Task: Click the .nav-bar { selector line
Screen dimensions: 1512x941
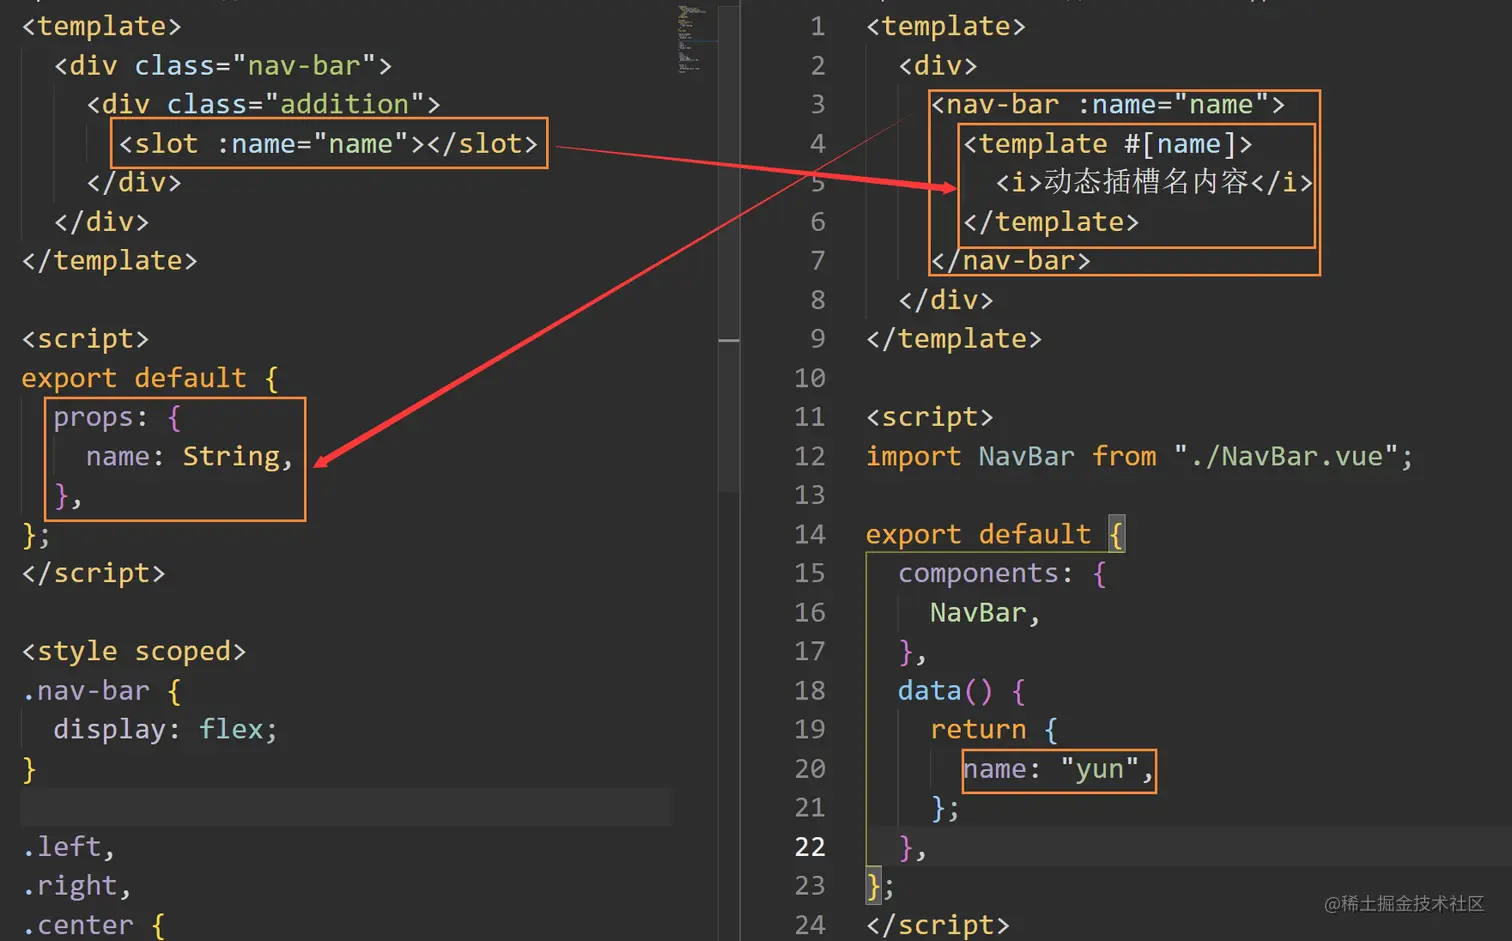Action: pos(102,691)
